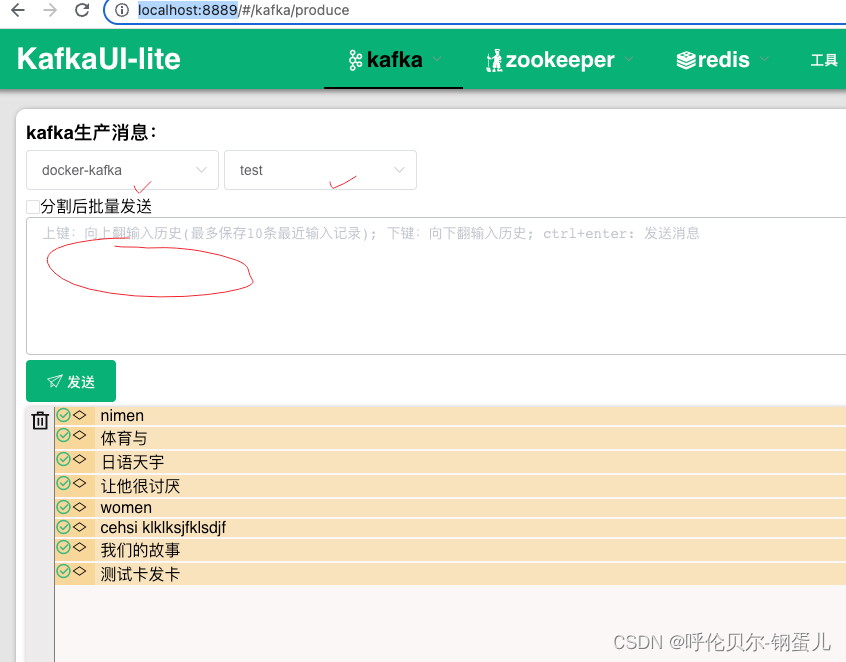The width and height of the screenshot is (846, 662).
Task: Open the redis menu tab
Action: [722, 59]
